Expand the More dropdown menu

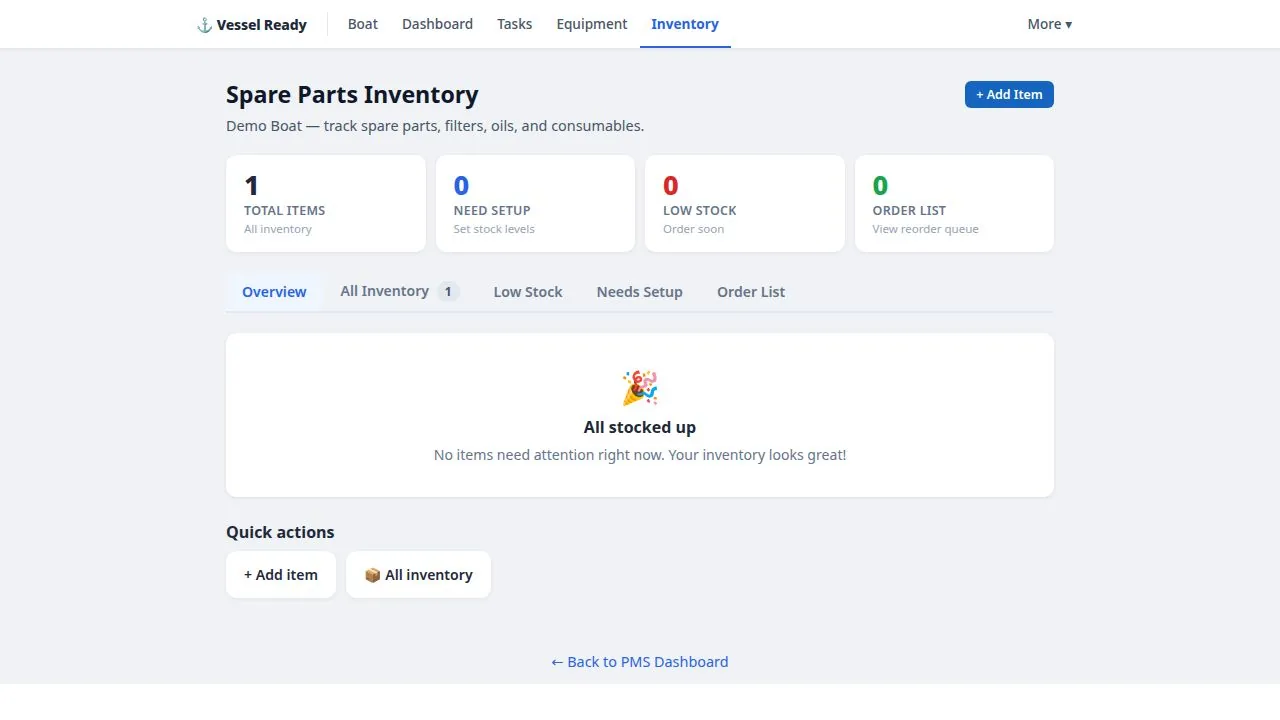1050,24
